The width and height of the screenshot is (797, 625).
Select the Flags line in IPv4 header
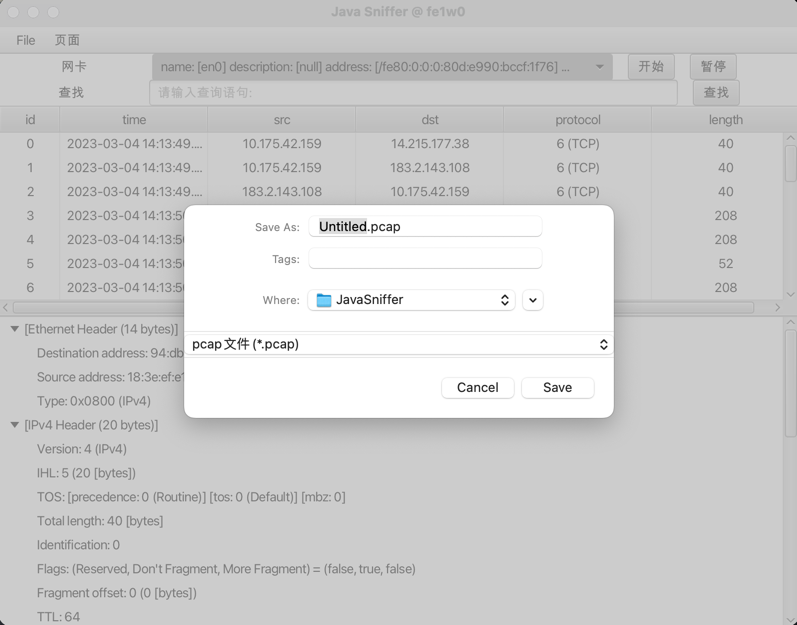click(x=226, y=569)
